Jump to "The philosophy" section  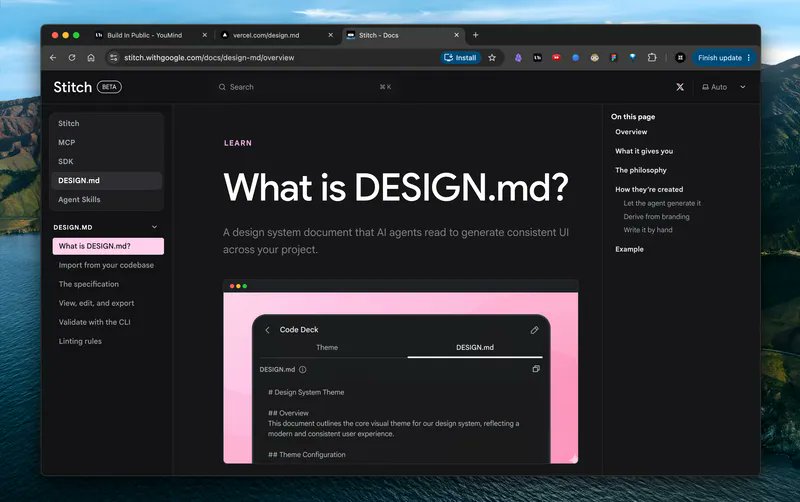(641, 170)
